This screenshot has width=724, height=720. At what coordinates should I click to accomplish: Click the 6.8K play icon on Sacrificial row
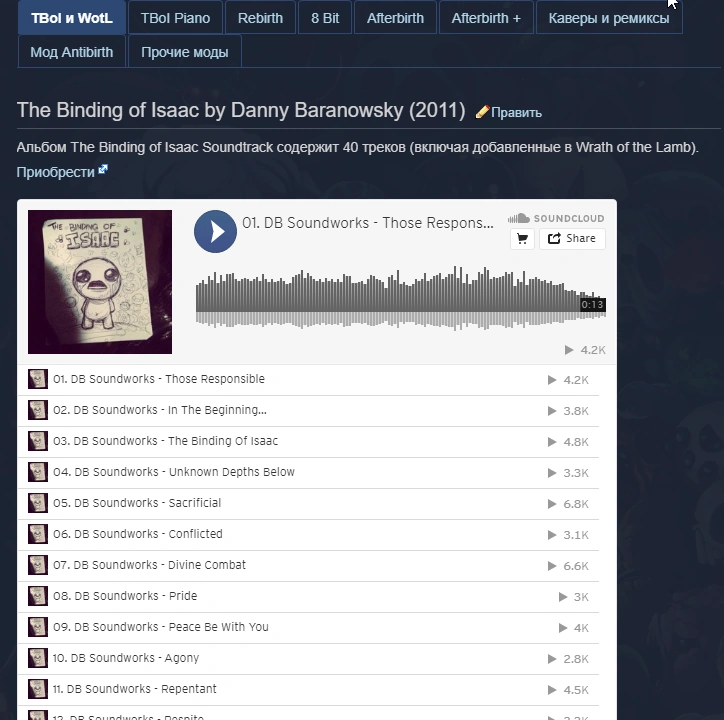click(x=552, y=504)
